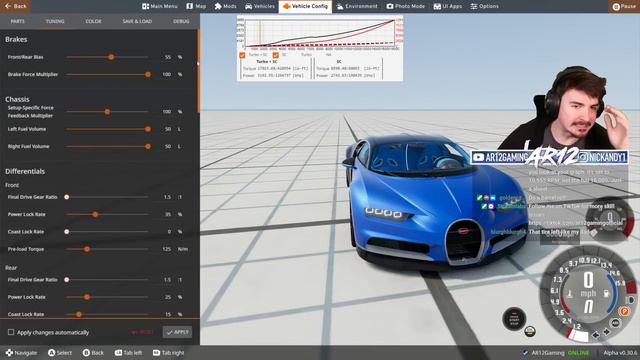Switch to the Tuning tab
Image resolution: width=640 pixels, height=360 pixels.
(x=55, y=21)
